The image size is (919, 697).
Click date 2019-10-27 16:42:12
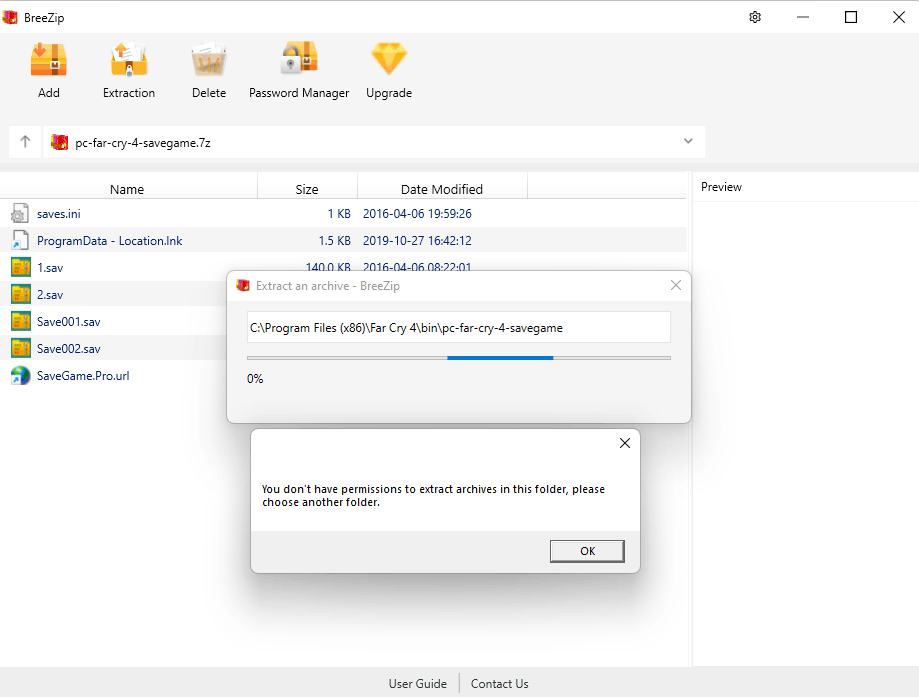point(417,240)
